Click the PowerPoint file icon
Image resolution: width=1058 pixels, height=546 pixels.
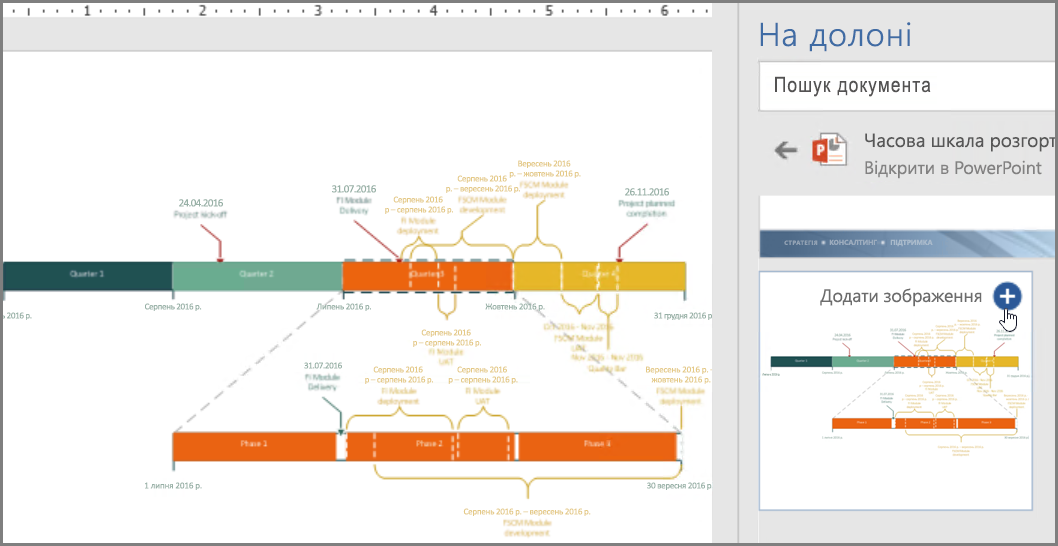829,149
